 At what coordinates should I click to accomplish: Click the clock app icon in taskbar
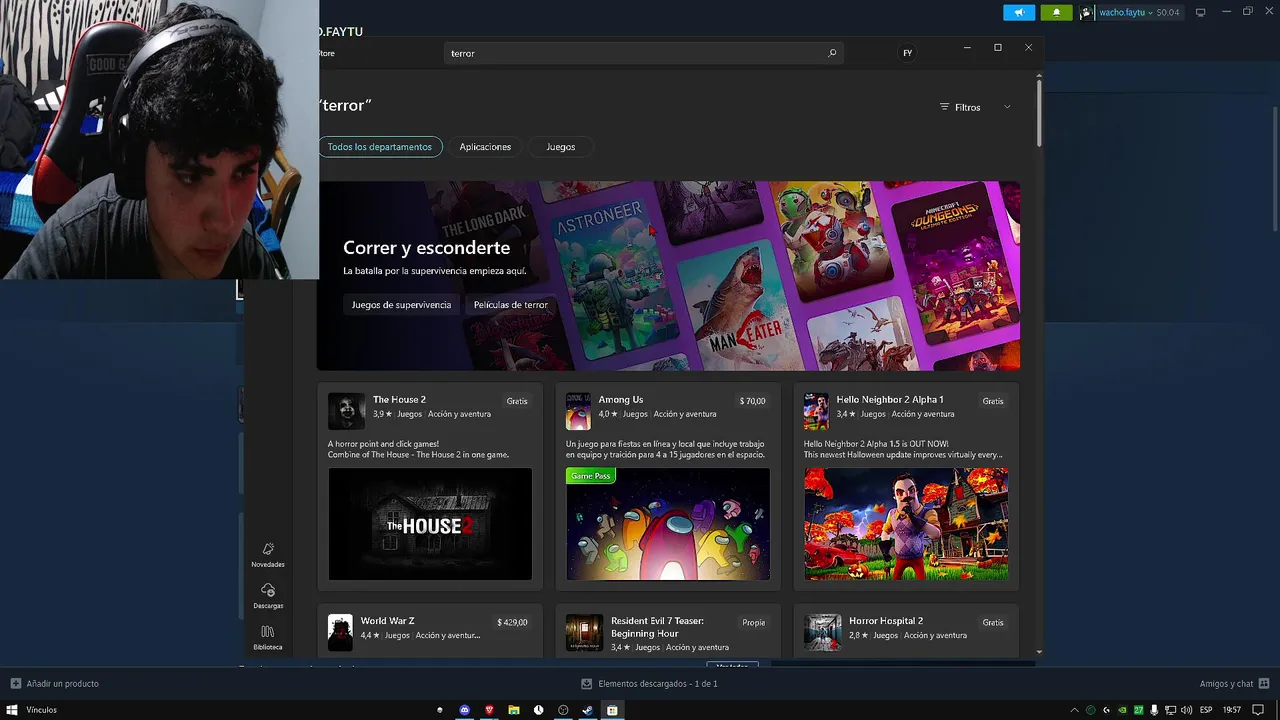click(x=538, y=710)
